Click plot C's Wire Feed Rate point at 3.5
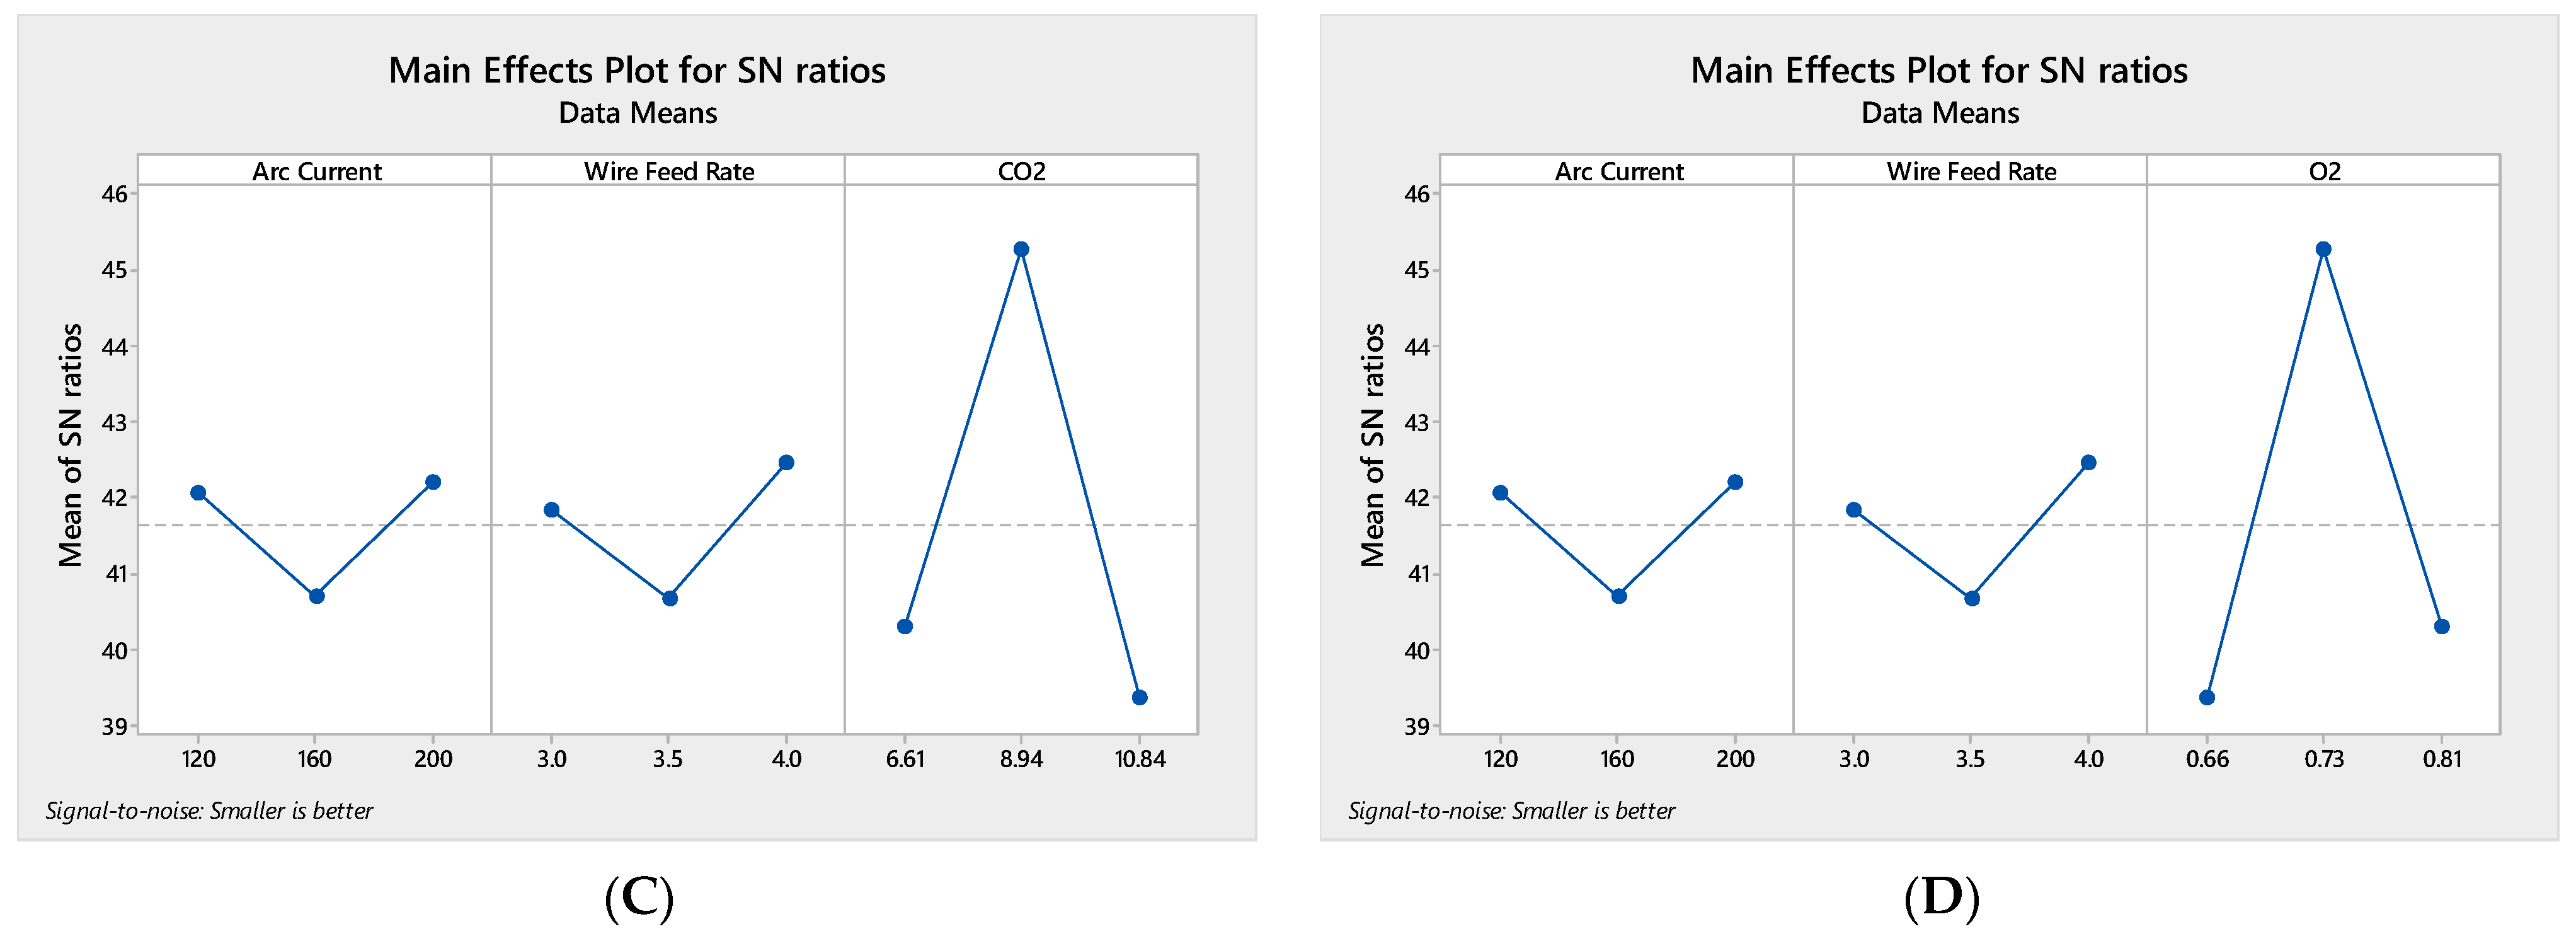Image resolution: width=2576 pixels, height=936 pixels. point(670,598)
